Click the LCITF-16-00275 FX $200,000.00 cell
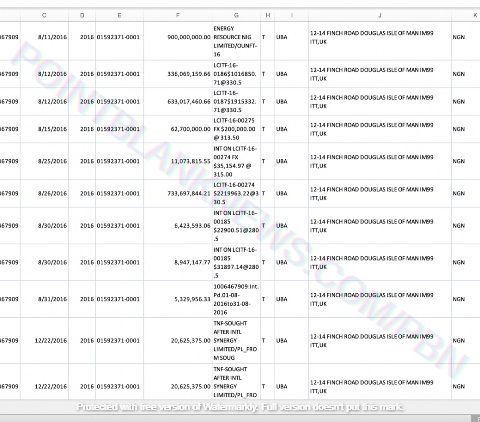 pyautogui.click(x=236, y=129)
